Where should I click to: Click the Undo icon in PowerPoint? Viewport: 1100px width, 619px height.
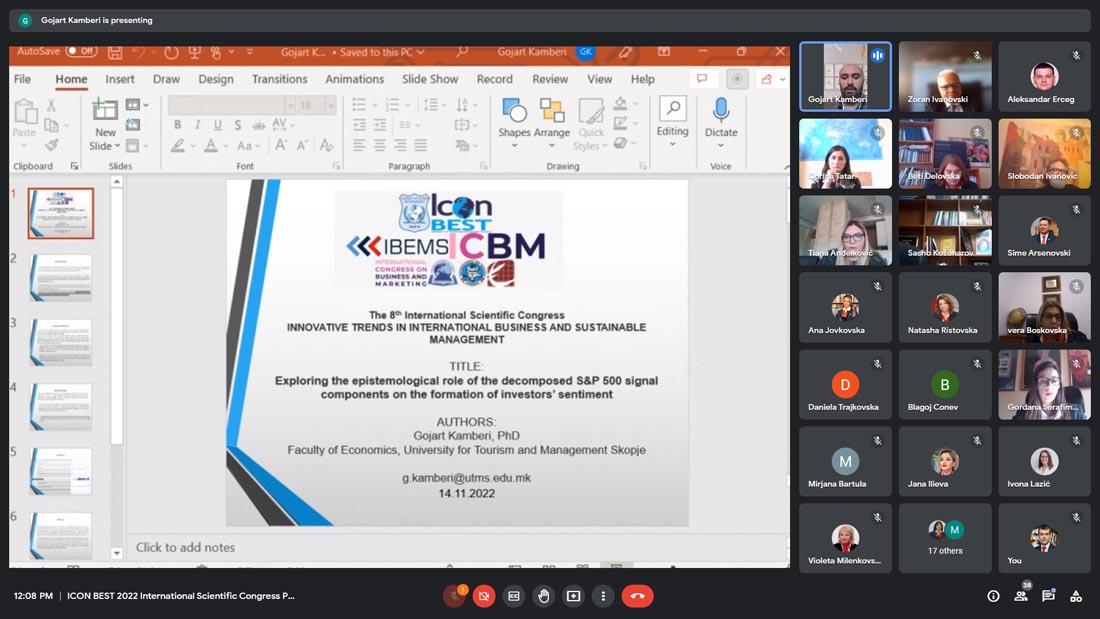pyautogui.click(x=139, y=52)
